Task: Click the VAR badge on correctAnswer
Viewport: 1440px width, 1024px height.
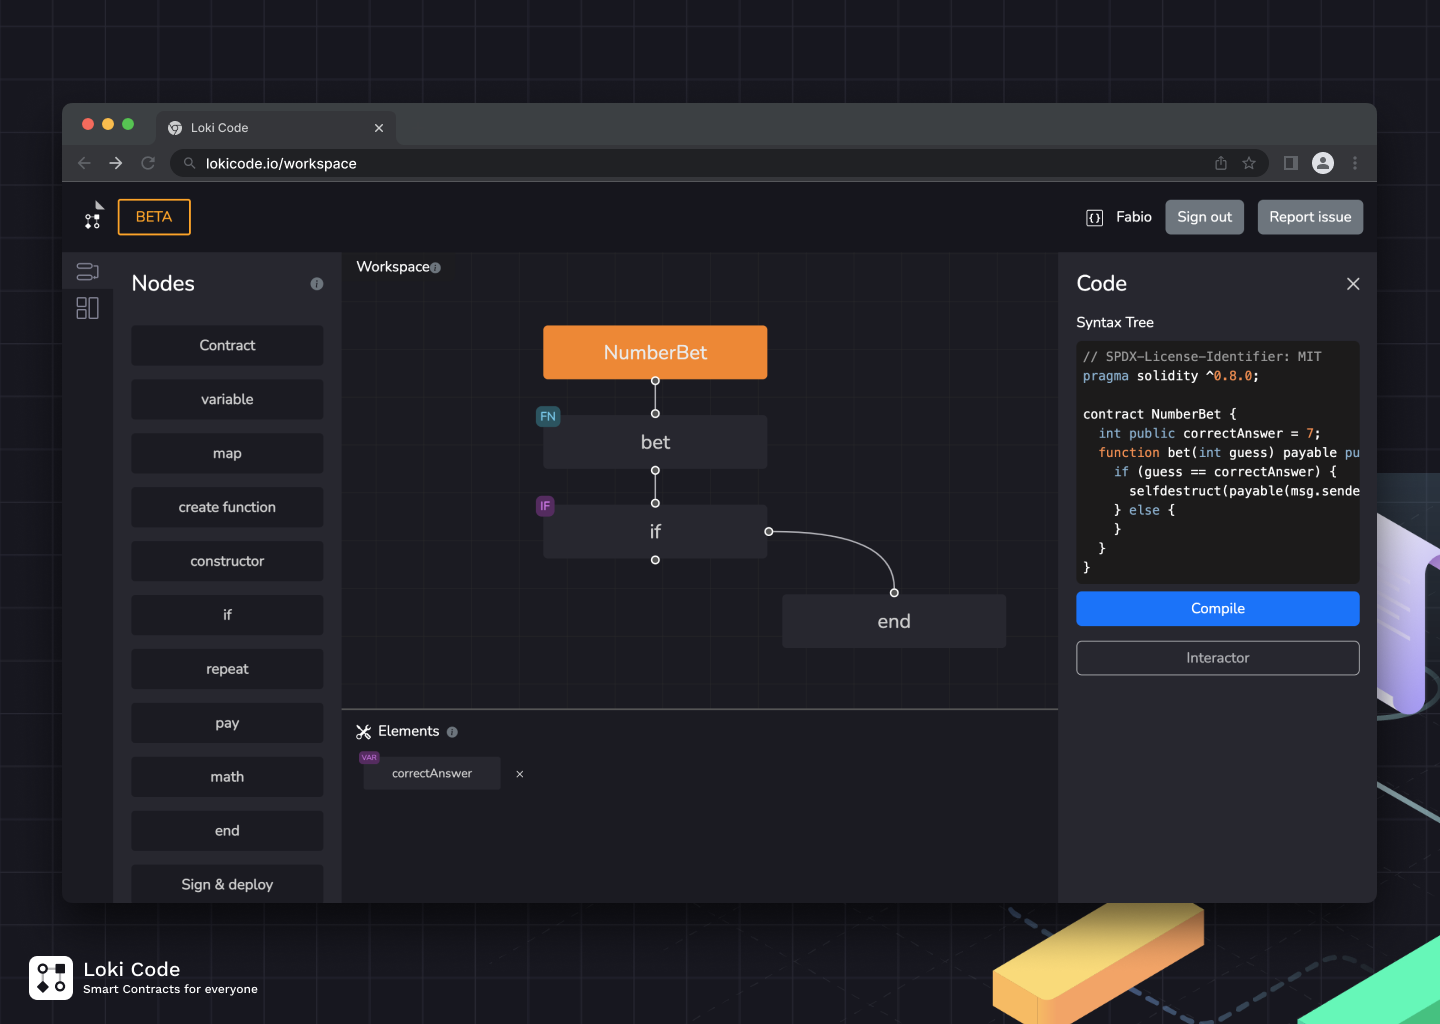Action: pos(369,758)
